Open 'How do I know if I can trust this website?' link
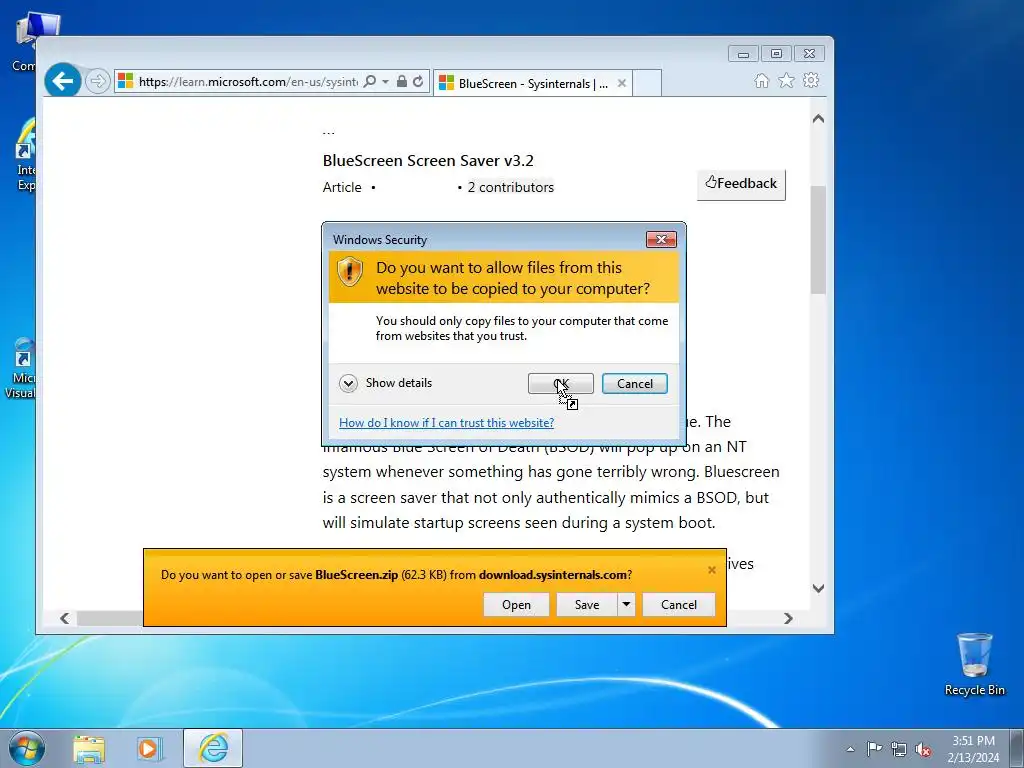This screenshot has width=1024, height=768. [x=446, y=423]
